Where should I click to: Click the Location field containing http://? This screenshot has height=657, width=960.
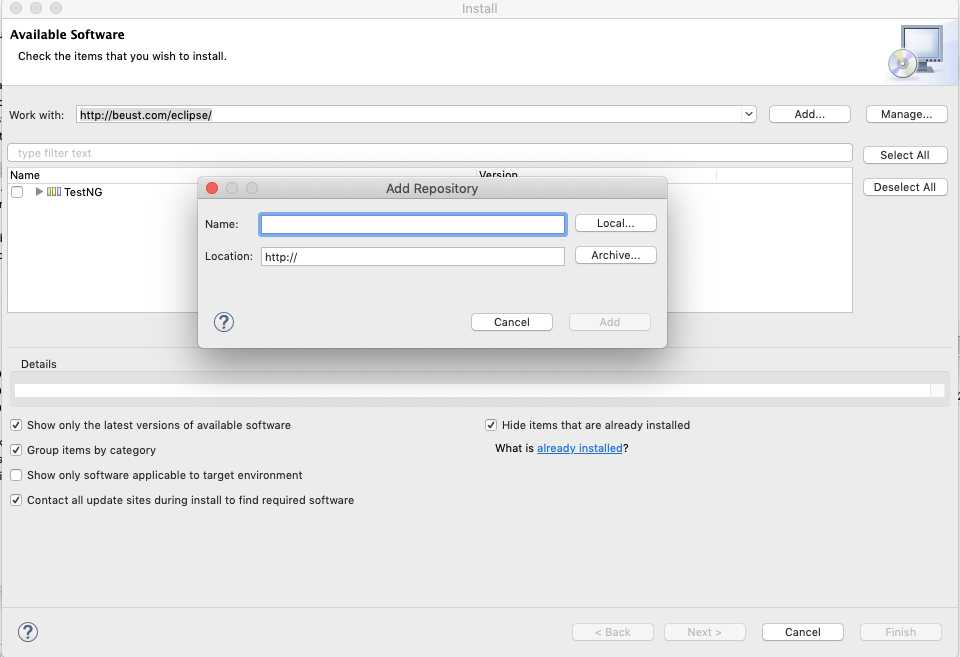coord(413,257)
